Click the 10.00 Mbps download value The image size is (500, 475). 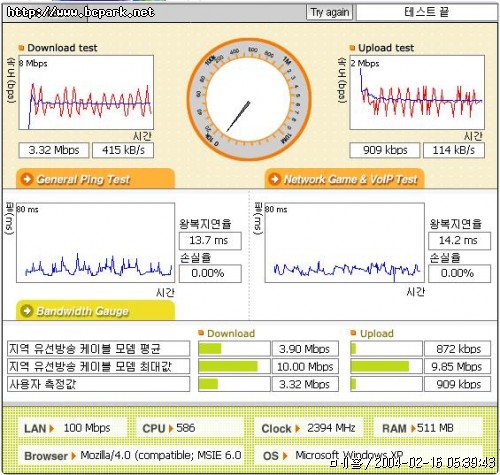pyautogui.click(x=305, y=366)
